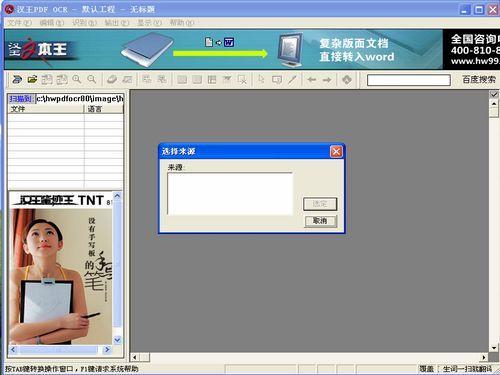Viewport: 500px width, 375px height.
Task: Click the main view scroll down arrow
Action: [x=494, y=348]
